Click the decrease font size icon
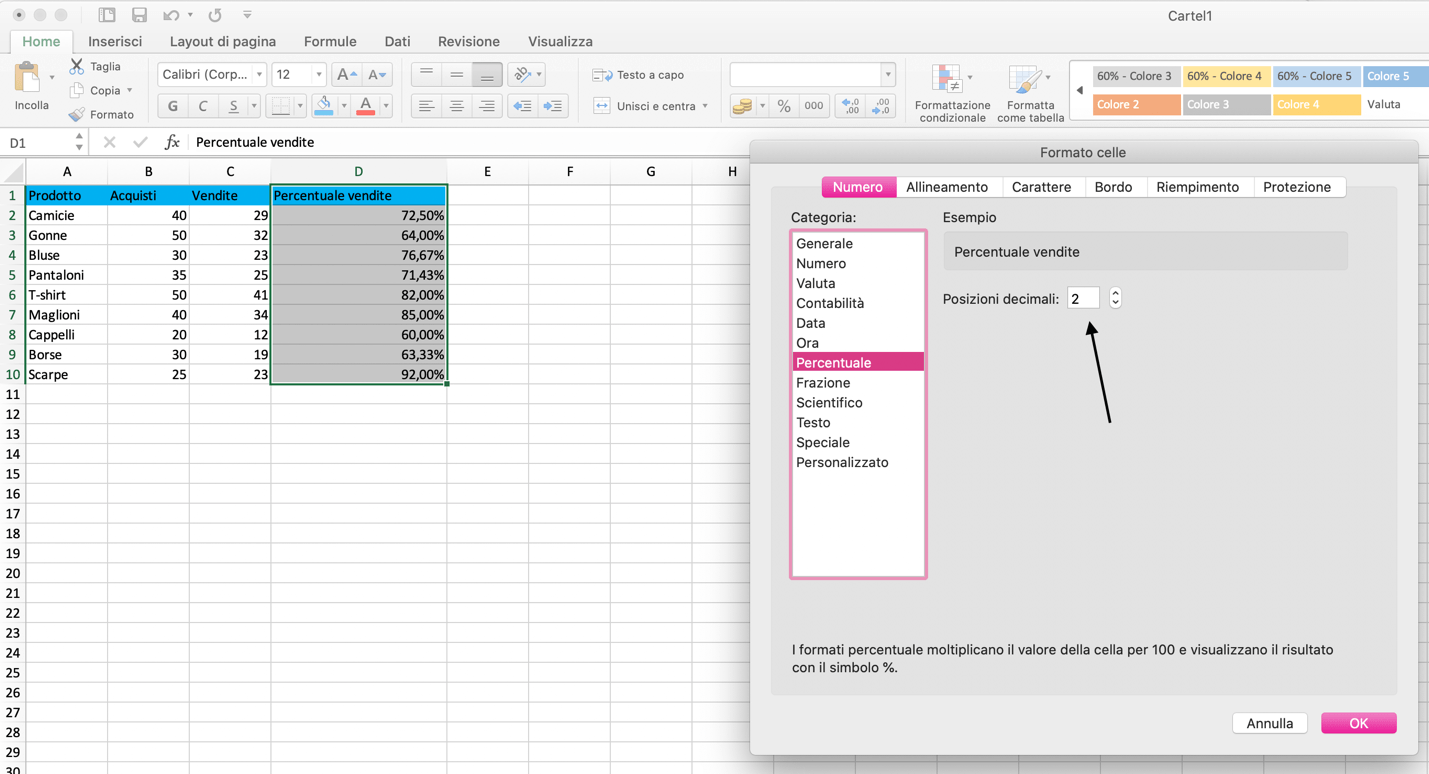1429x774 pixels. click(377, 75)
